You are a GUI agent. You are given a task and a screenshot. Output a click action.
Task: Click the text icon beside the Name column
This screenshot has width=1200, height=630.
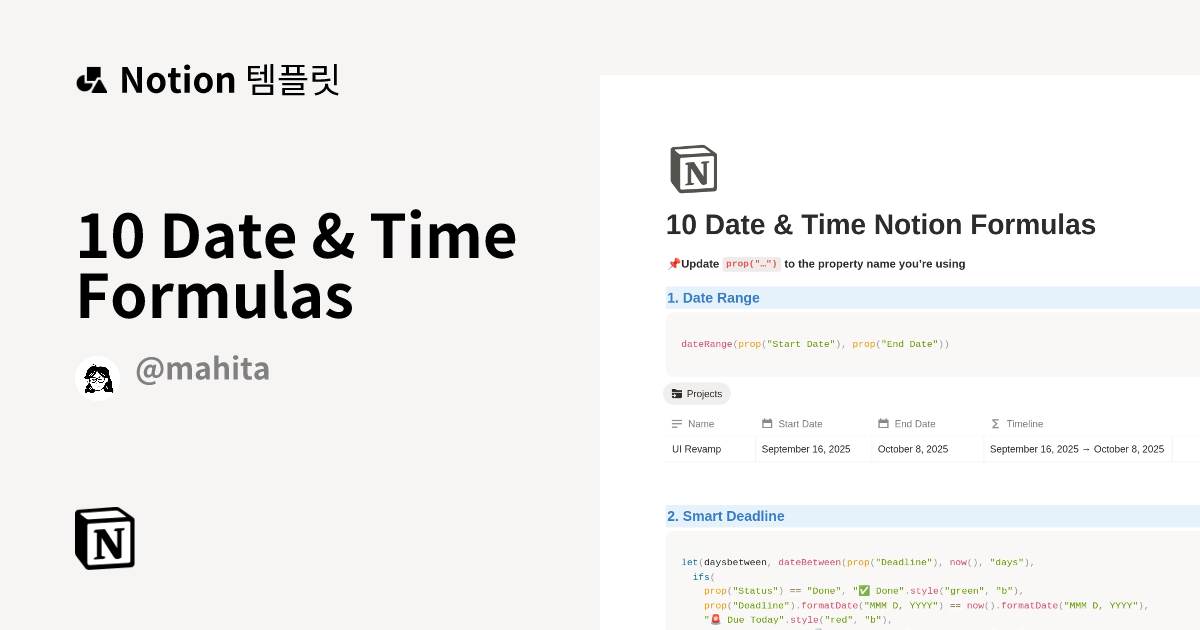click(675, 423)
